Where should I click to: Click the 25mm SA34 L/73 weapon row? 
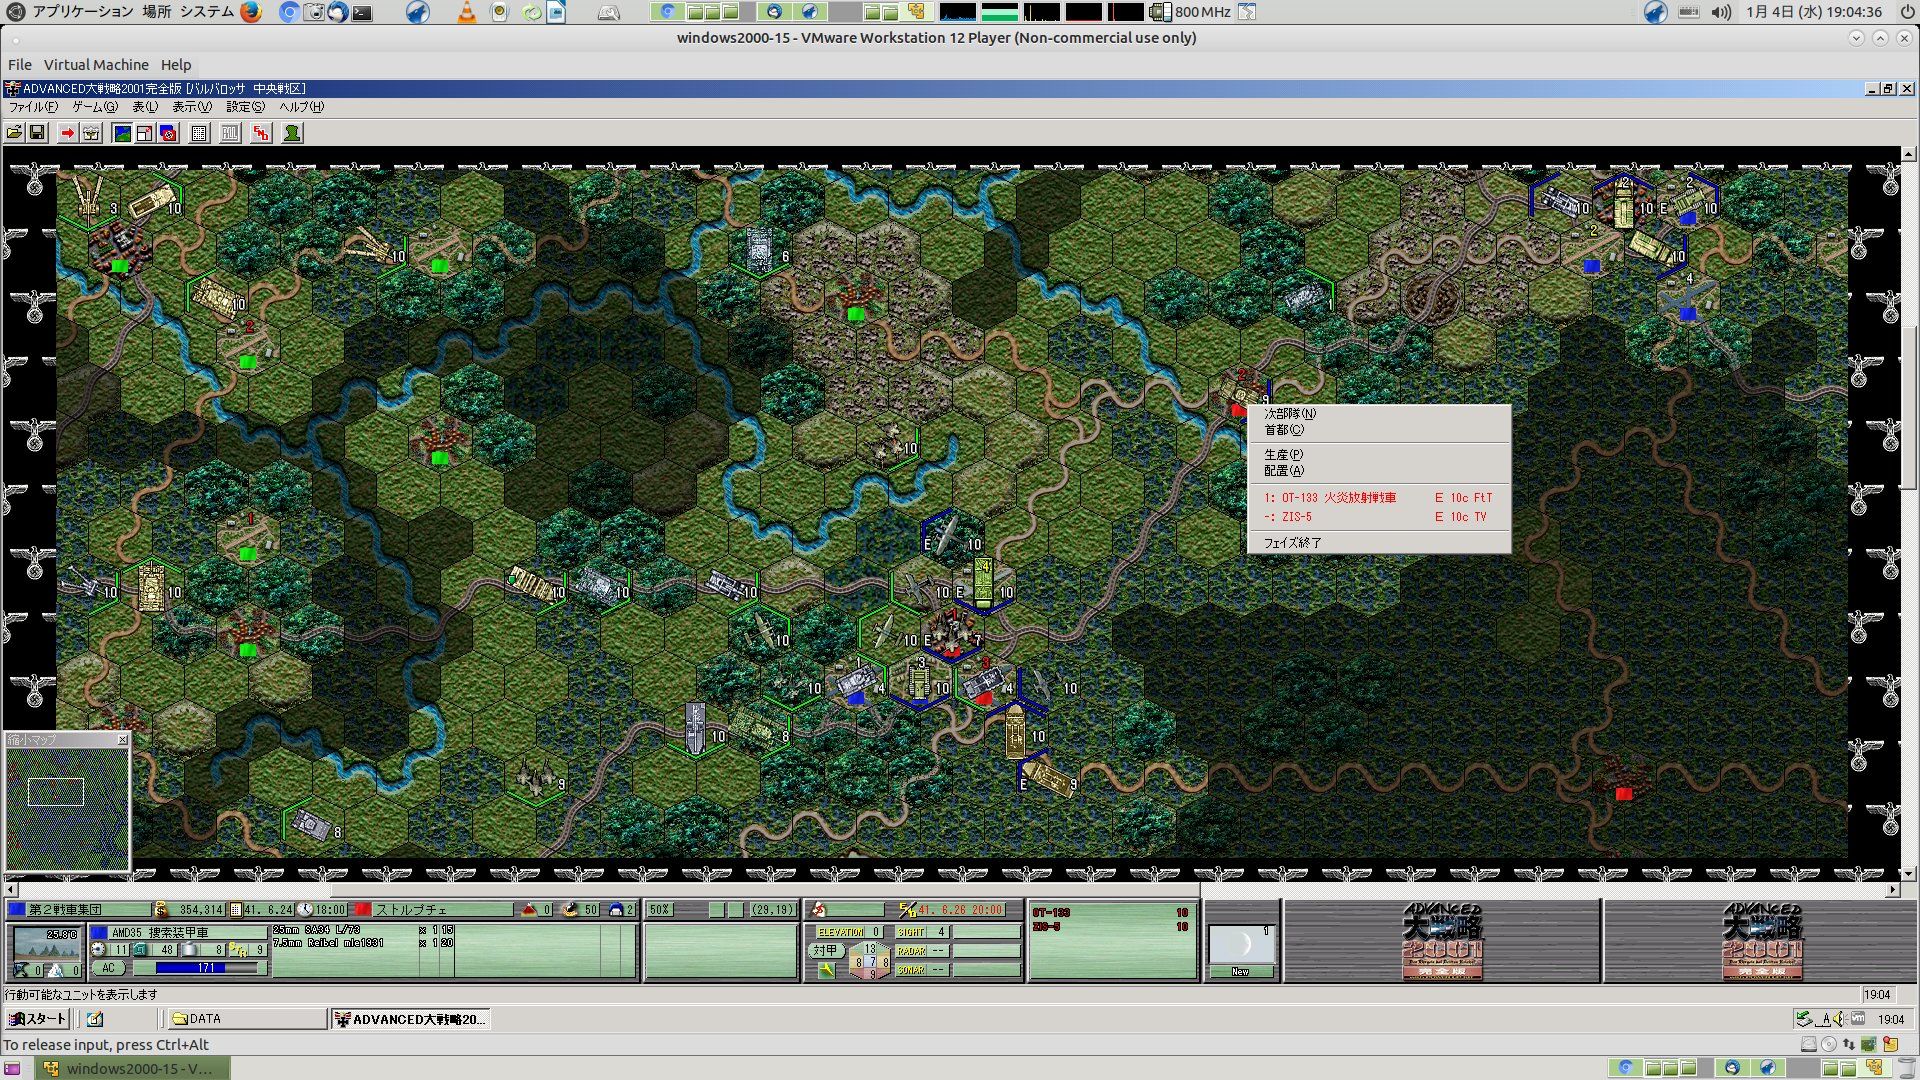(363, 930)
